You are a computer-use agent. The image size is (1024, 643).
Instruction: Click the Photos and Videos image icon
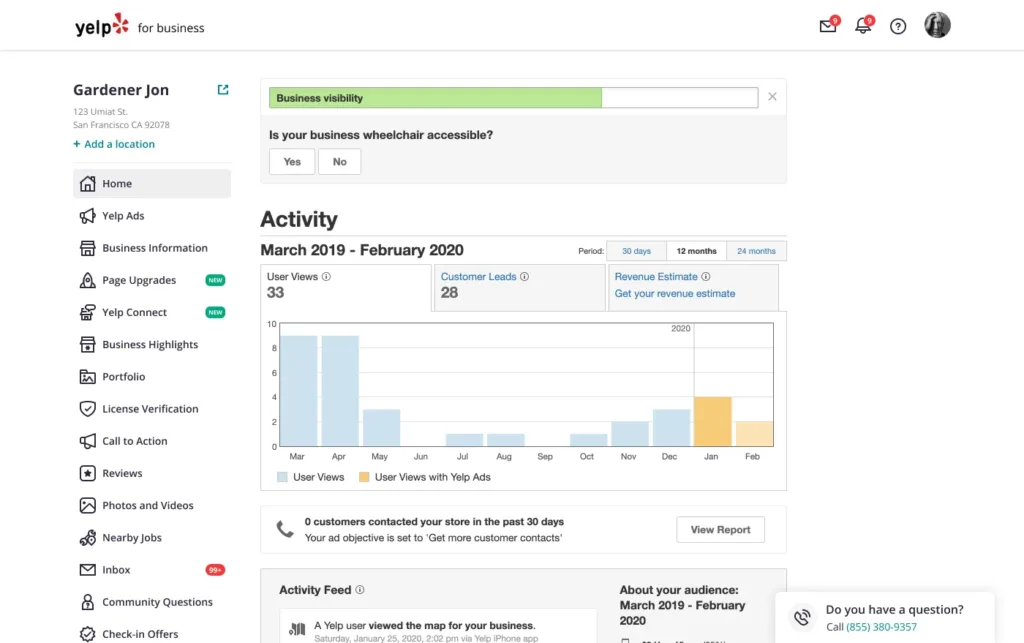tap(88, 505)
